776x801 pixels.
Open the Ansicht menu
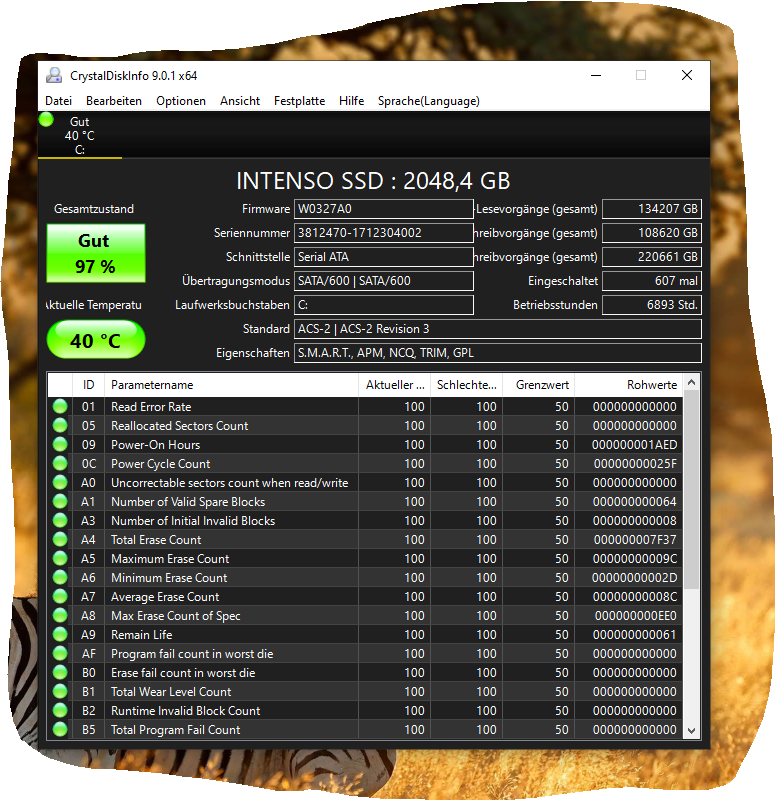point(240,101)
